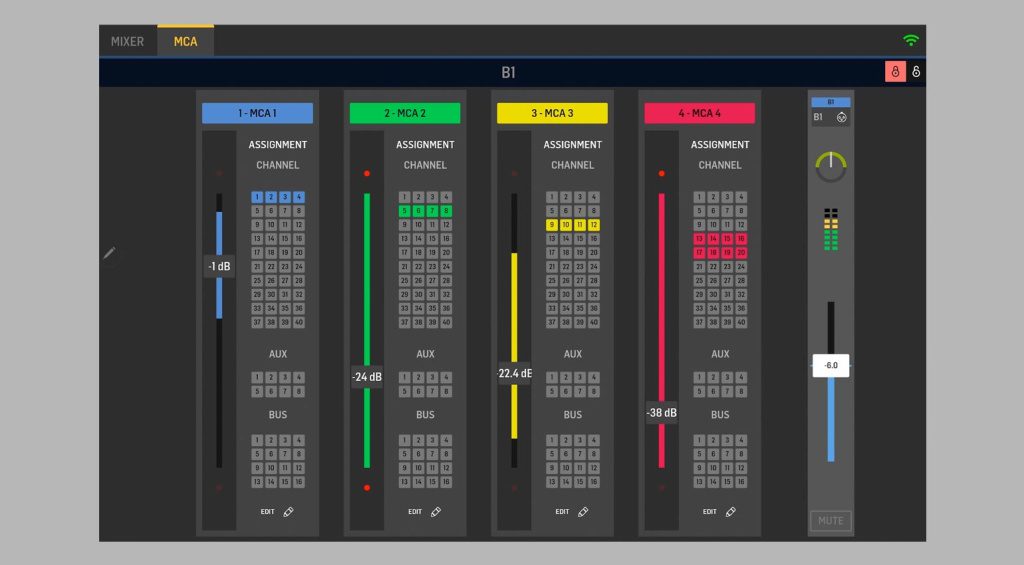
Task: Toggle channel 5 assignment in MCA 2
Action: tap(404, 211)
